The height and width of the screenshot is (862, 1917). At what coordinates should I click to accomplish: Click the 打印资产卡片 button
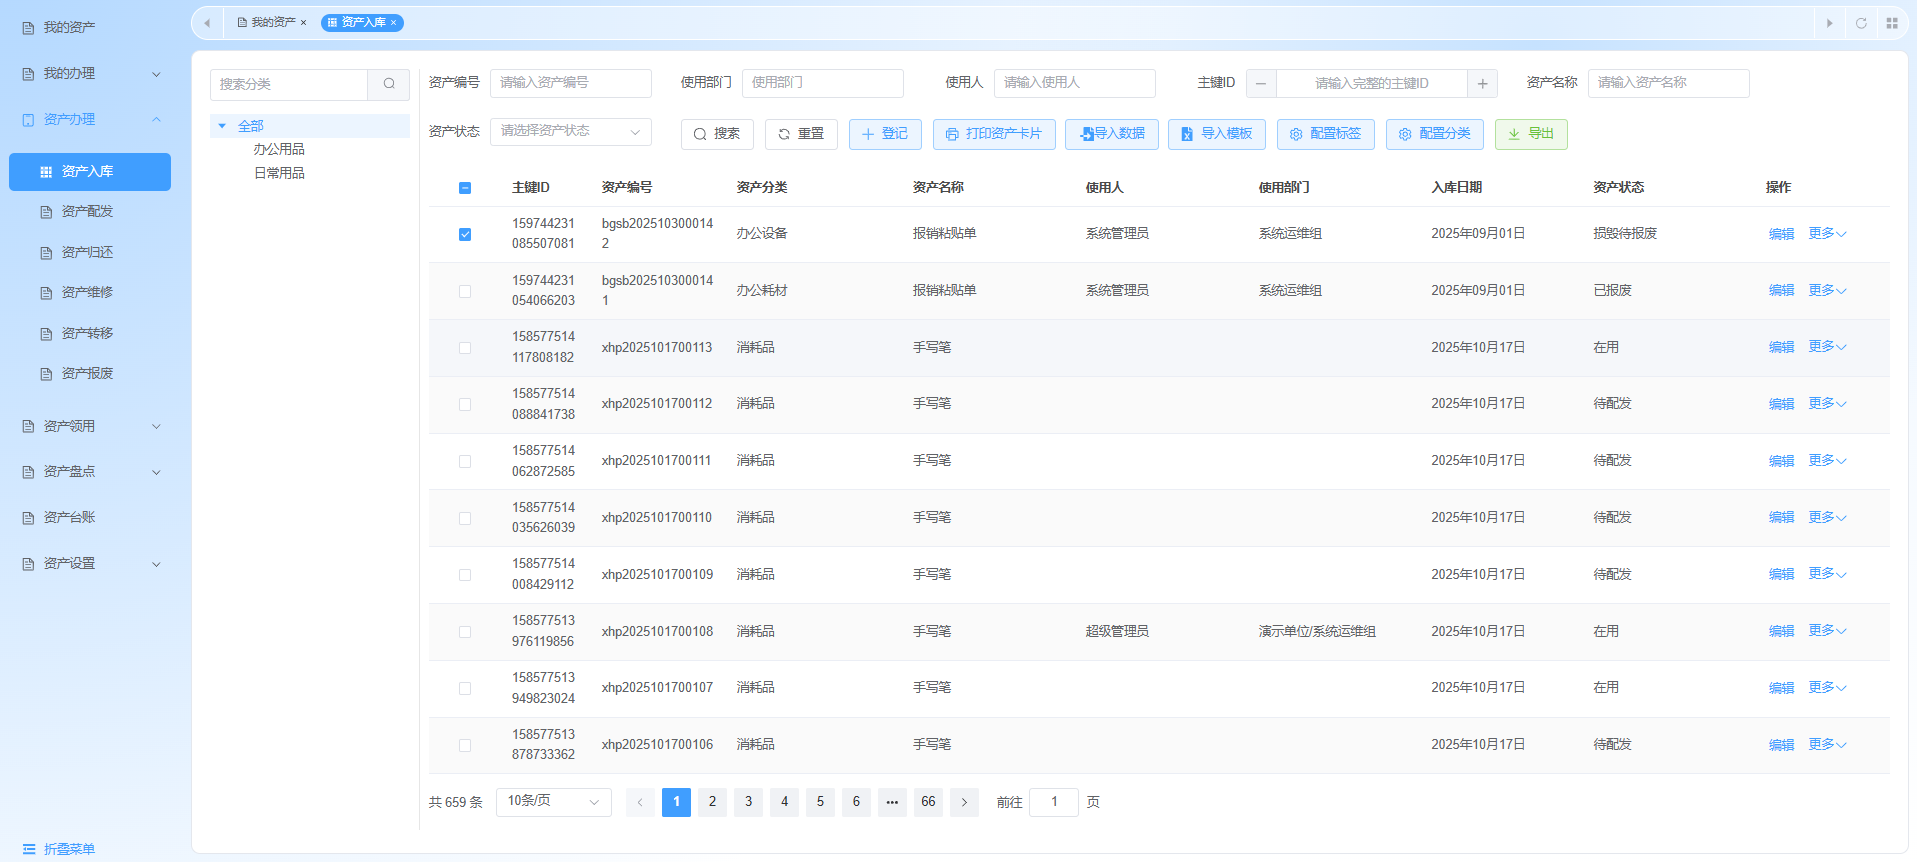pyautogui.click(x=994, y=134)
